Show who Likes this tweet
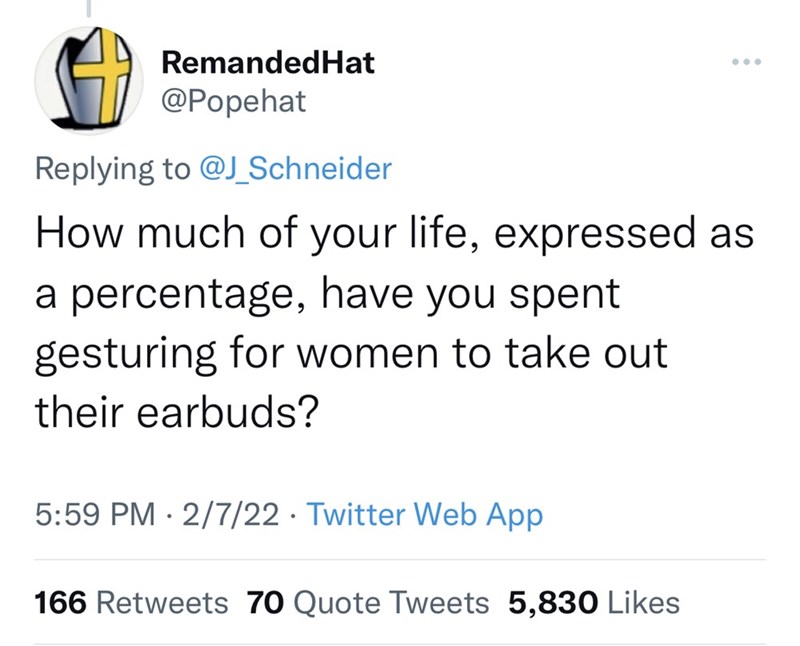The height and width of the screenshot is (646, 800). 643,602
